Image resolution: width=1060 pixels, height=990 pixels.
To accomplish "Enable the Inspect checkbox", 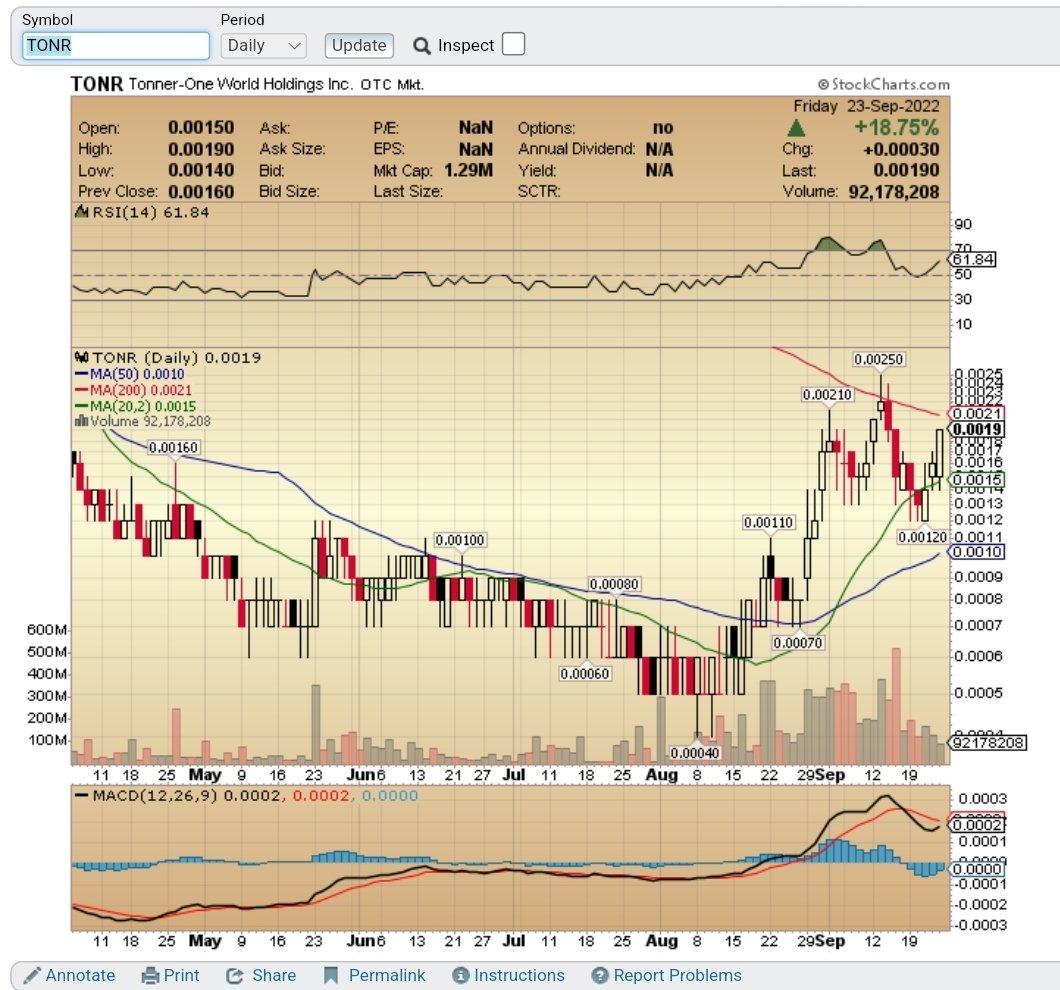I will [513, 45].
